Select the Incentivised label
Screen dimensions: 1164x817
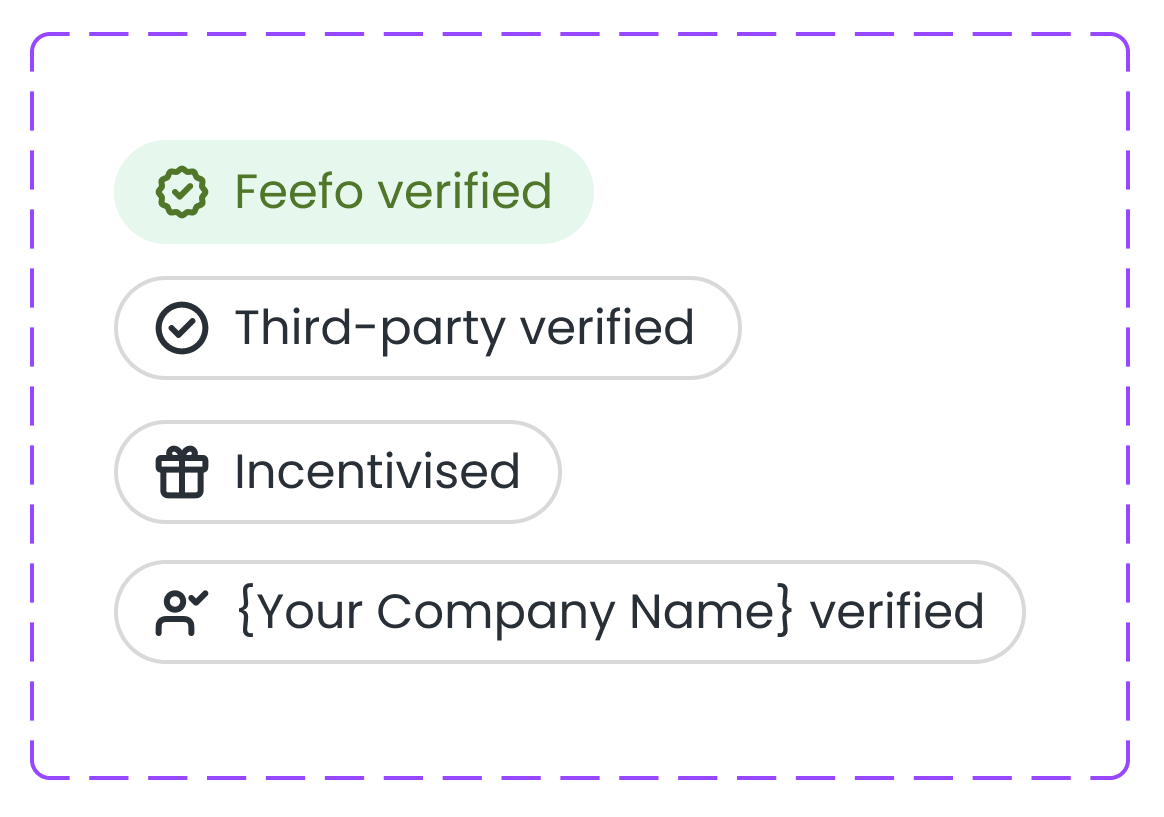(x=377, y=471)
